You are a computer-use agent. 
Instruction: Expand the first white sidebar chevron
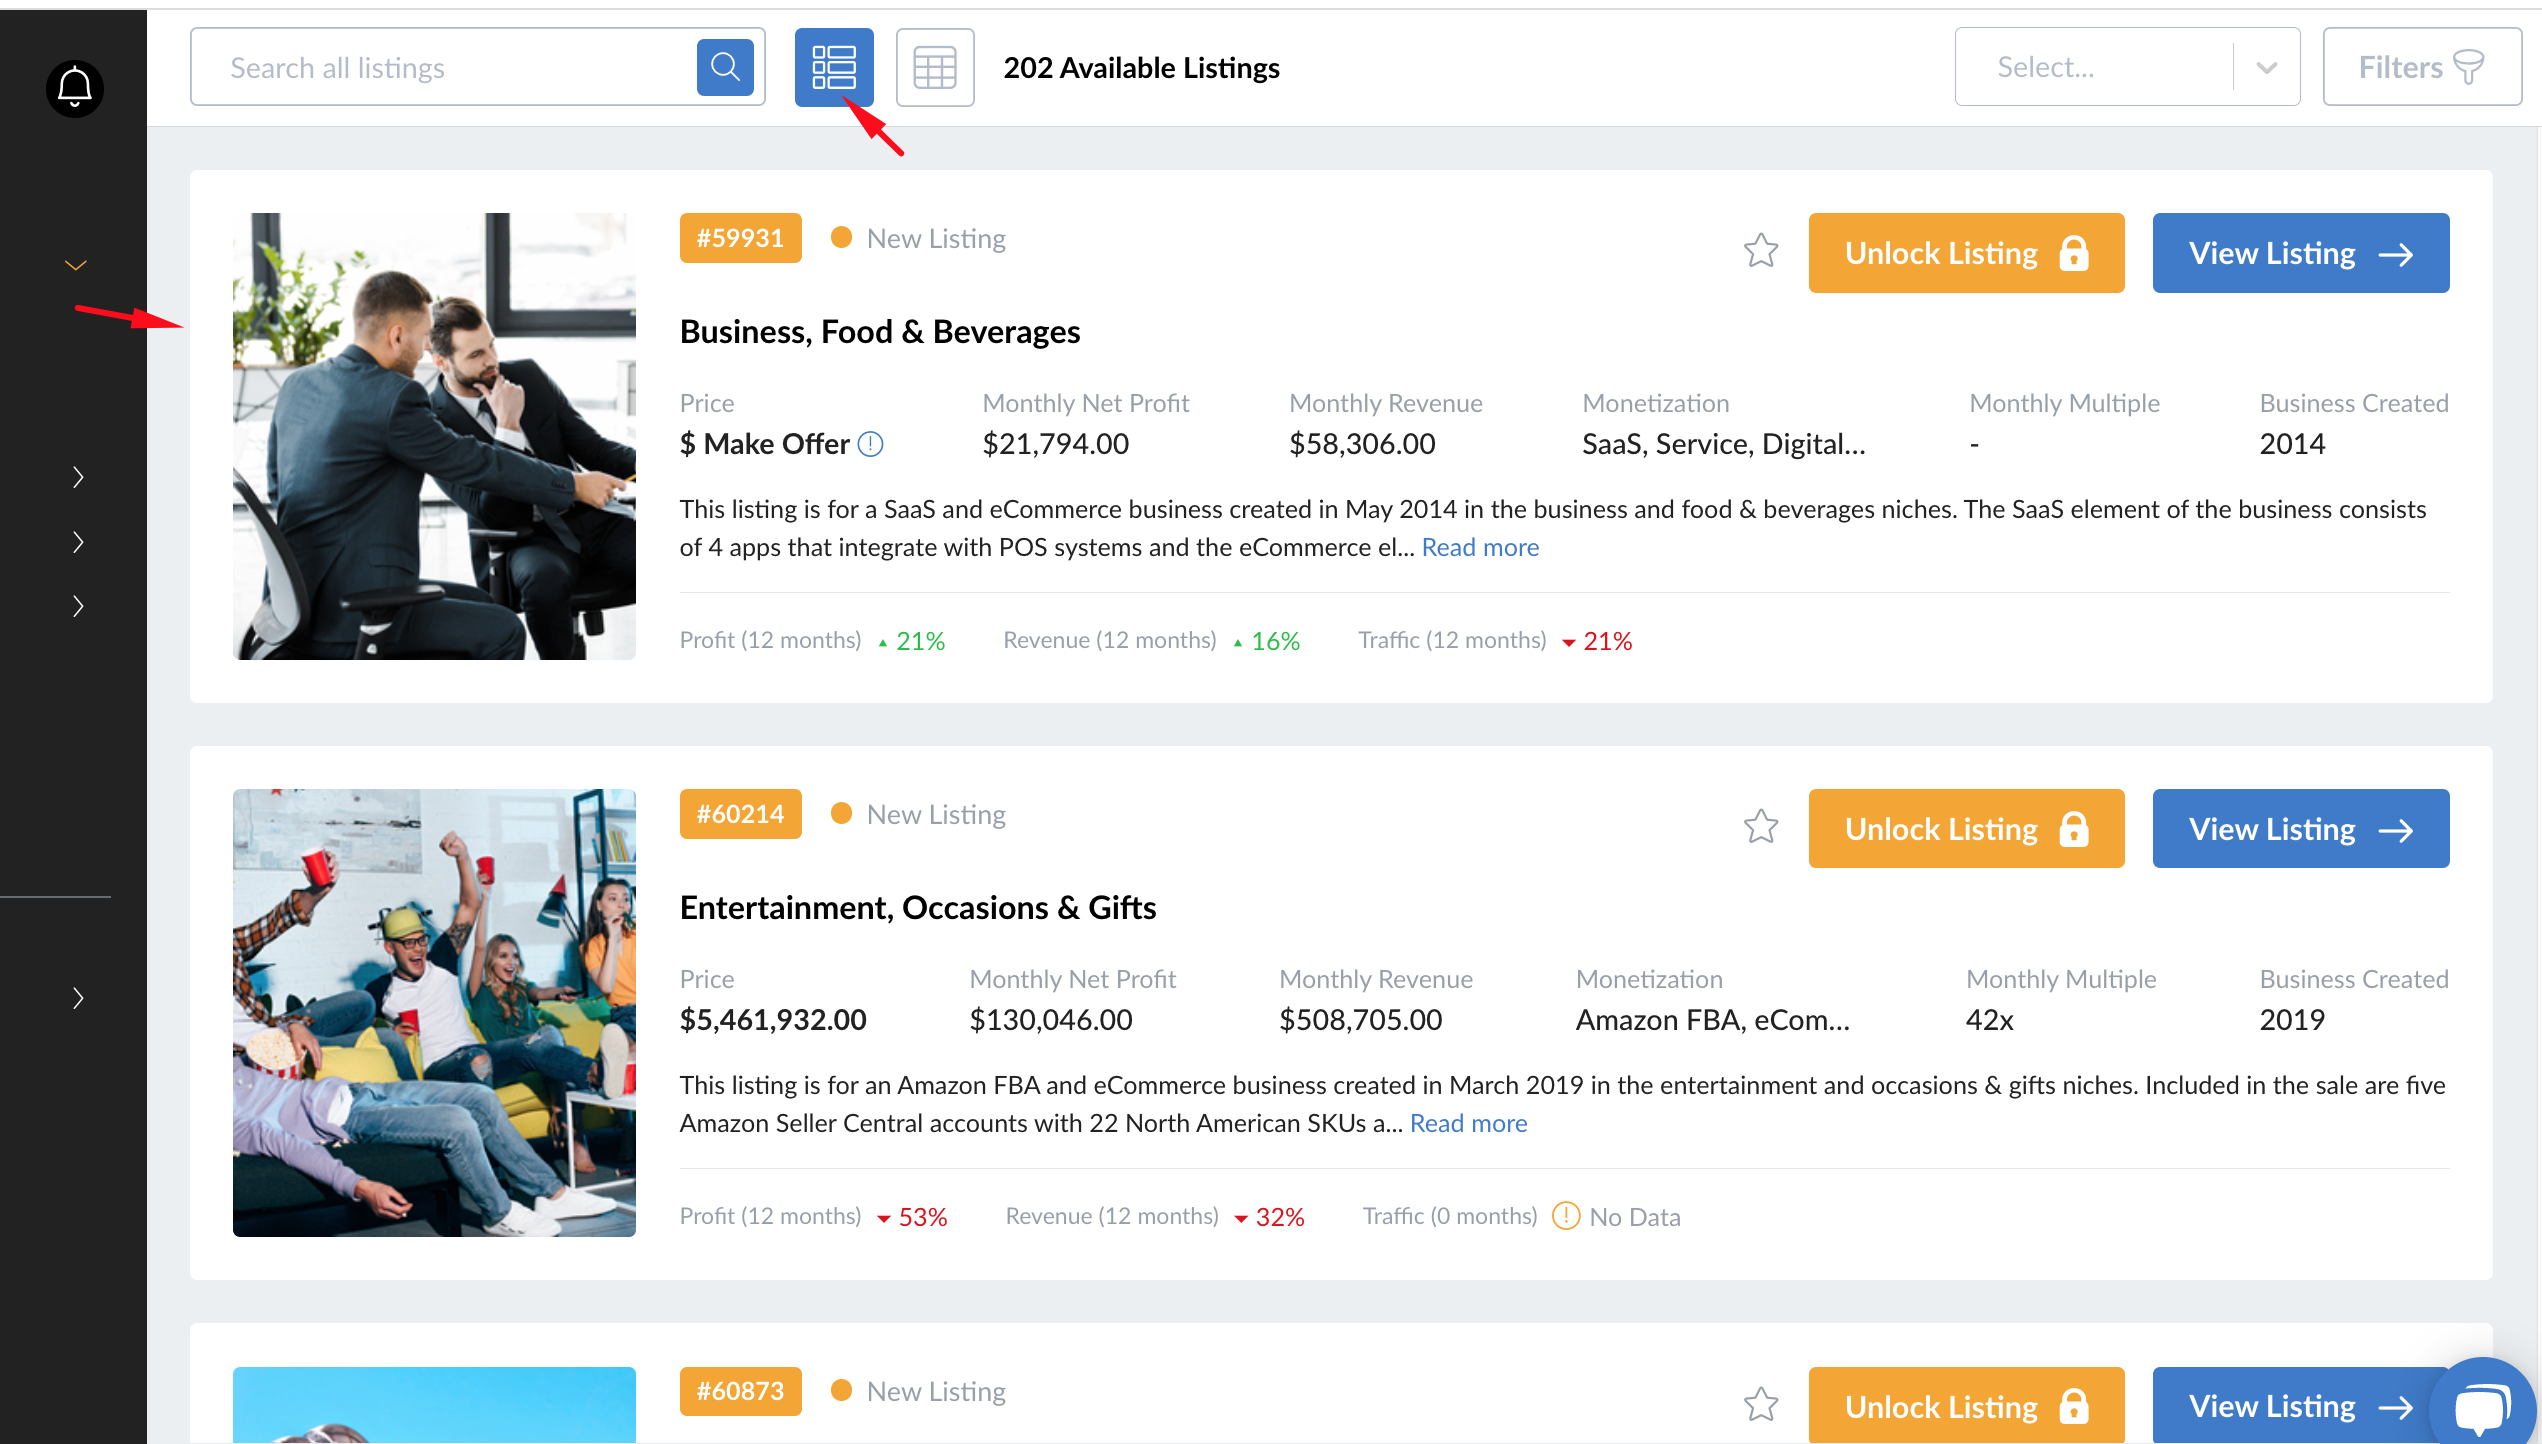click(x=78, y=477)
